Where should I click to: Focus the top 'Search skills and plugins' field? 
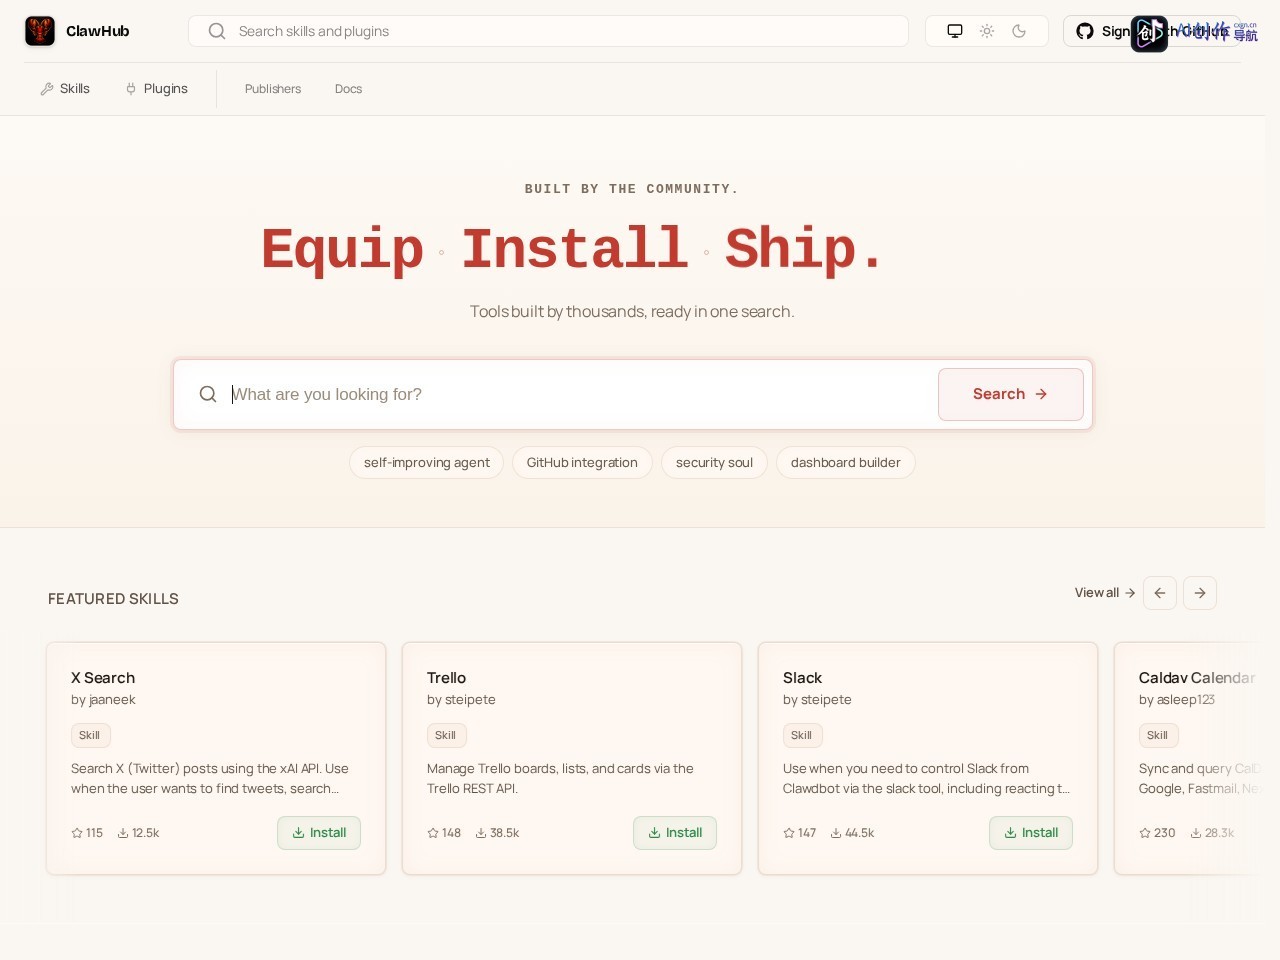click(548, 31)
